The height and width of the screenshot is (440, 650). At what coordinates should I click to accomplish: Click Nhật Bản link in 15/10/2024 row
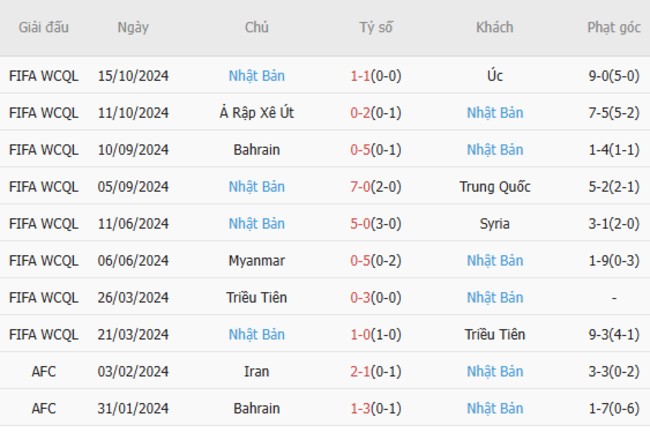pos(257,76)
